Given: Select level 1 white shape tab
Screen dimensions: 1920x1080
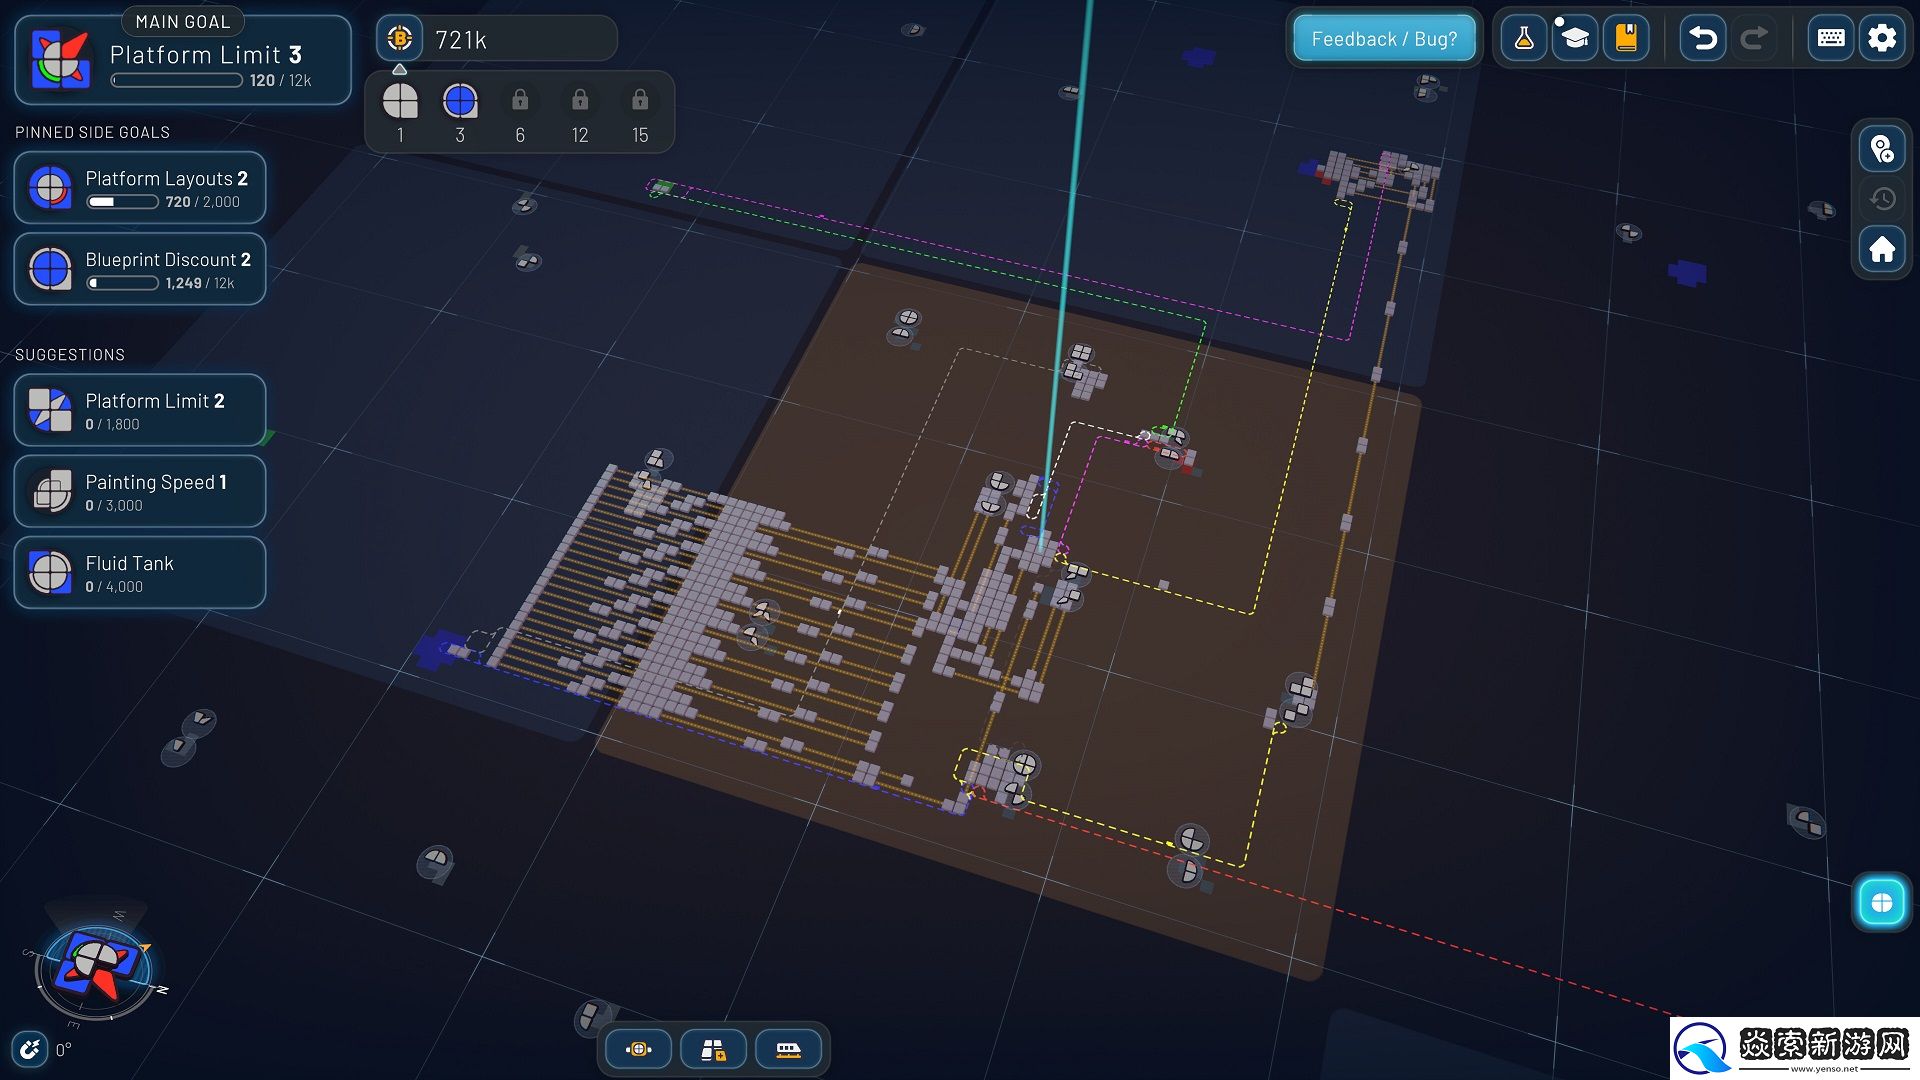Looking at the screenshot, I should [400, 102].
